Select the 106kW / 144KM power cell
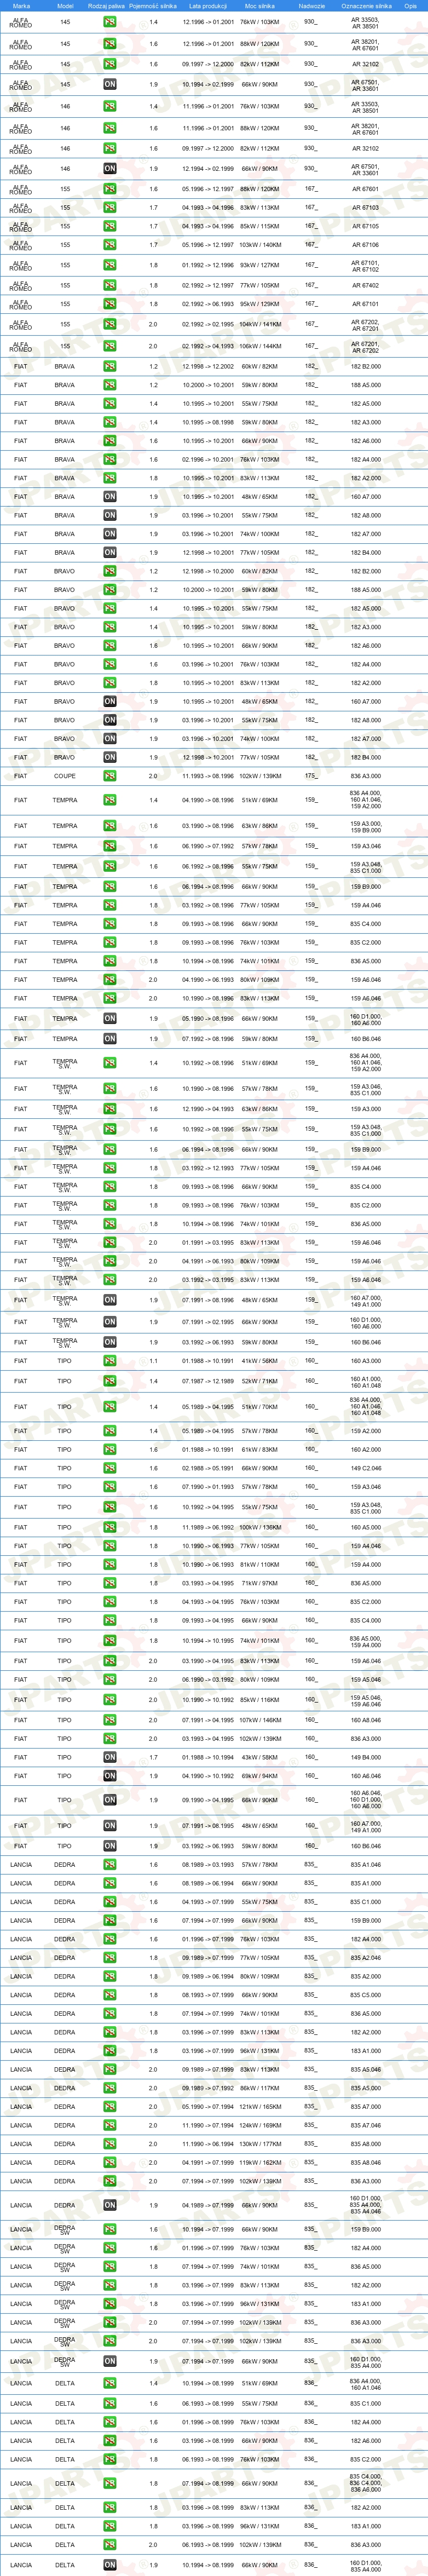The image size is (428, 2576). (260, 346)
